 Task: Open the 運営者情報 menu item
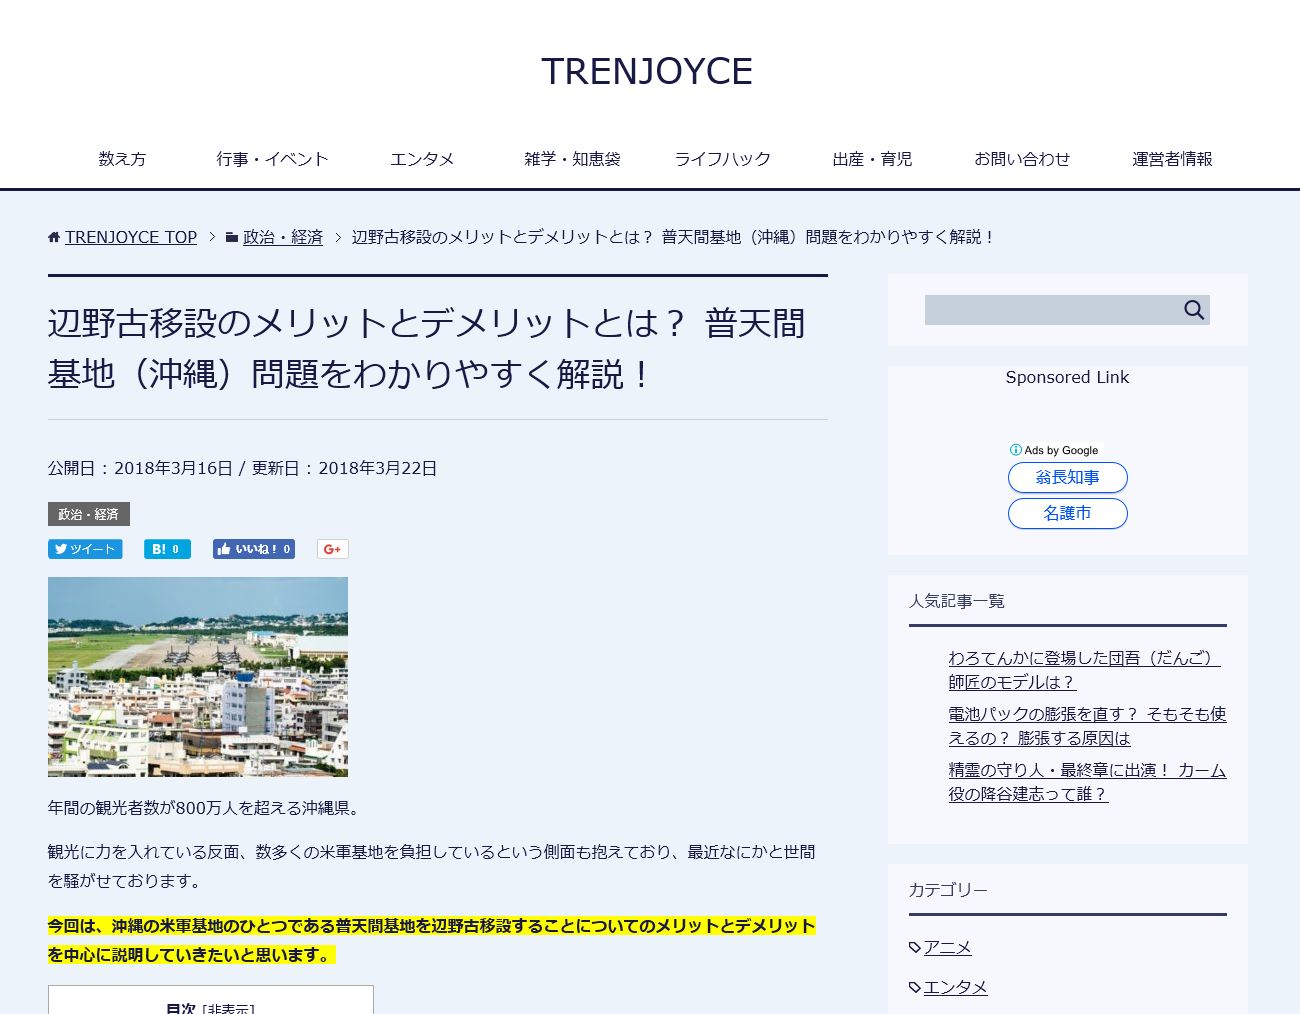click(x=1172, y=159)
